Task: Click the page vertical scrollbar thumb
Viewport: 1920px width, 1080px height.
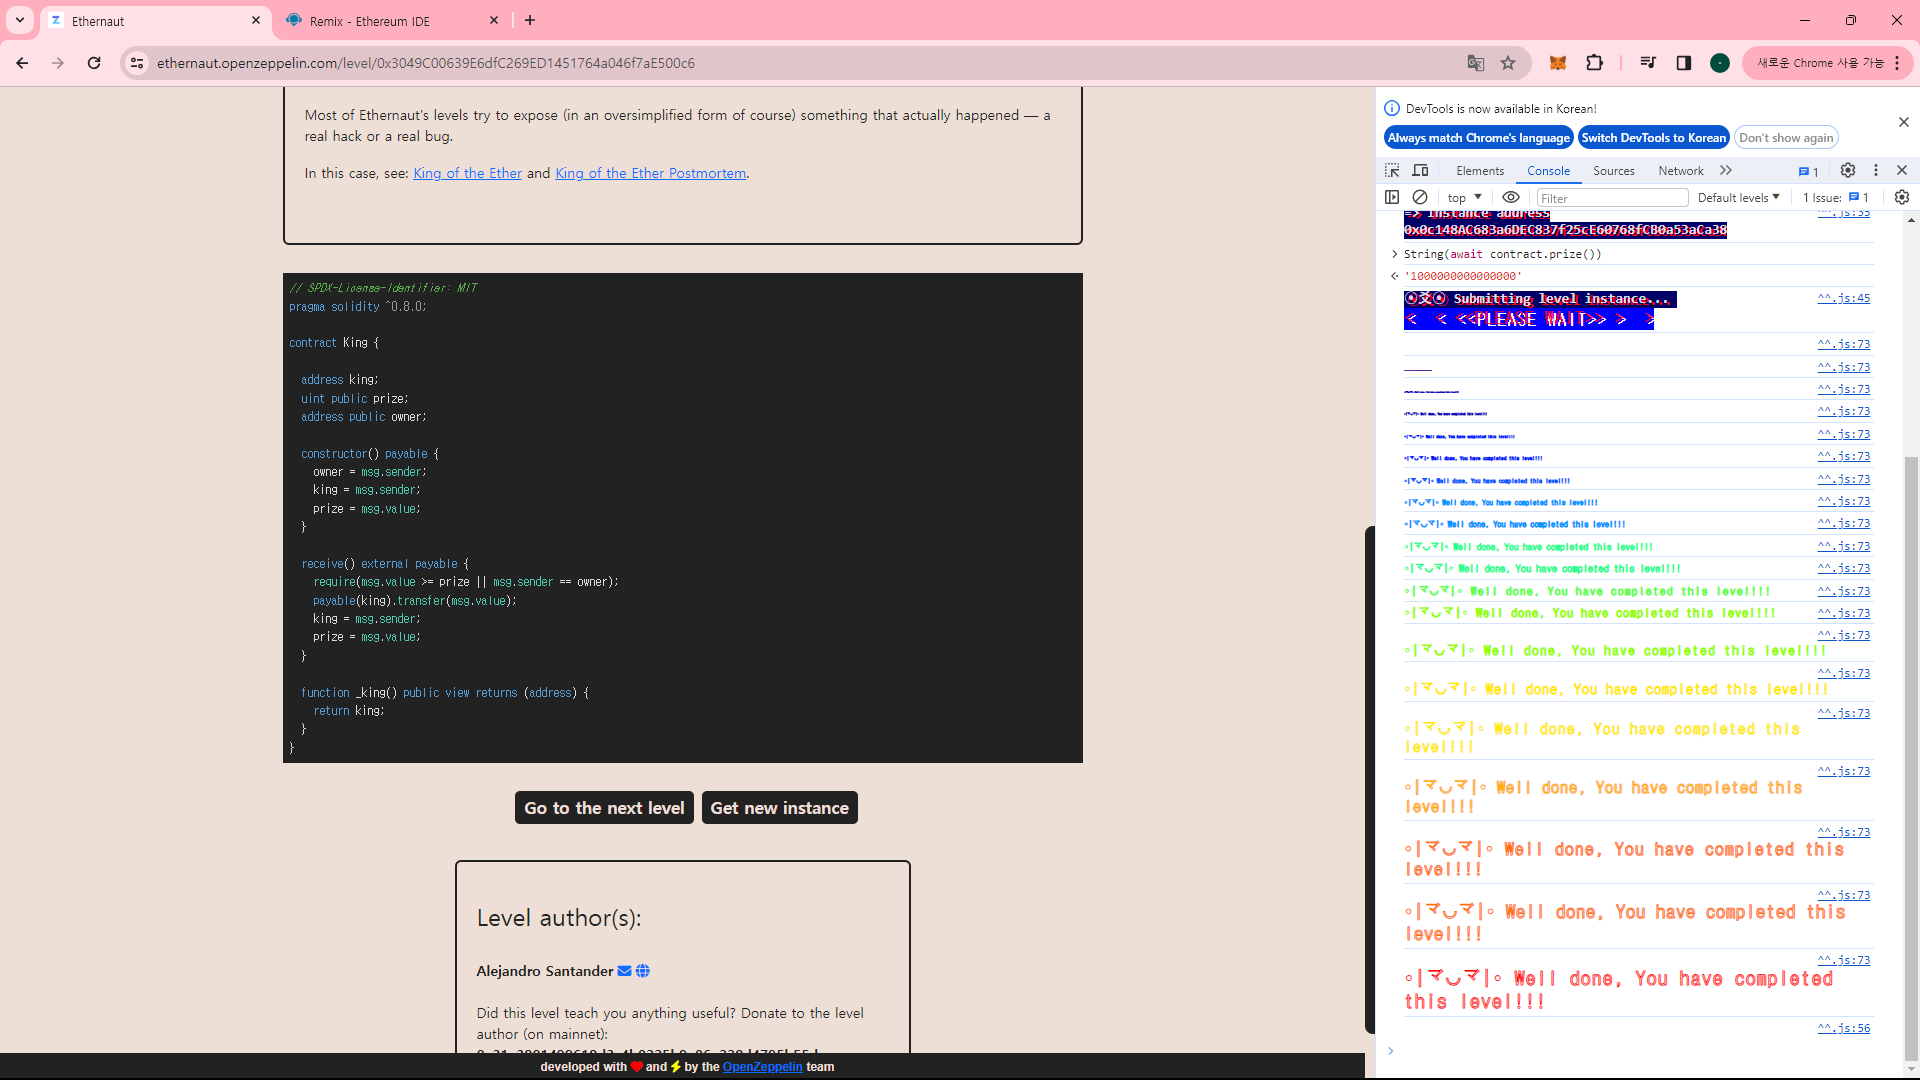Action: (x=1369, y=780)
